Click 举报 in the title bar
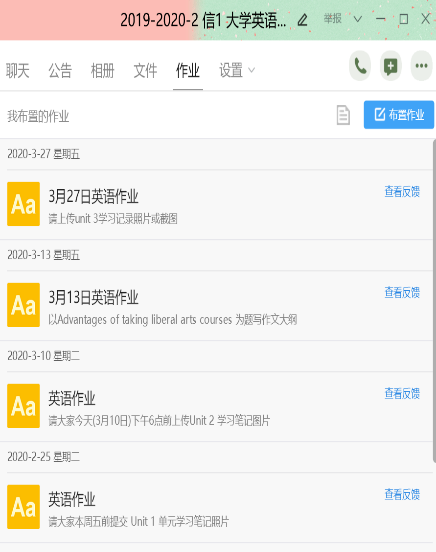The height and width of the screenshot is (552, 436). (333, 19)
